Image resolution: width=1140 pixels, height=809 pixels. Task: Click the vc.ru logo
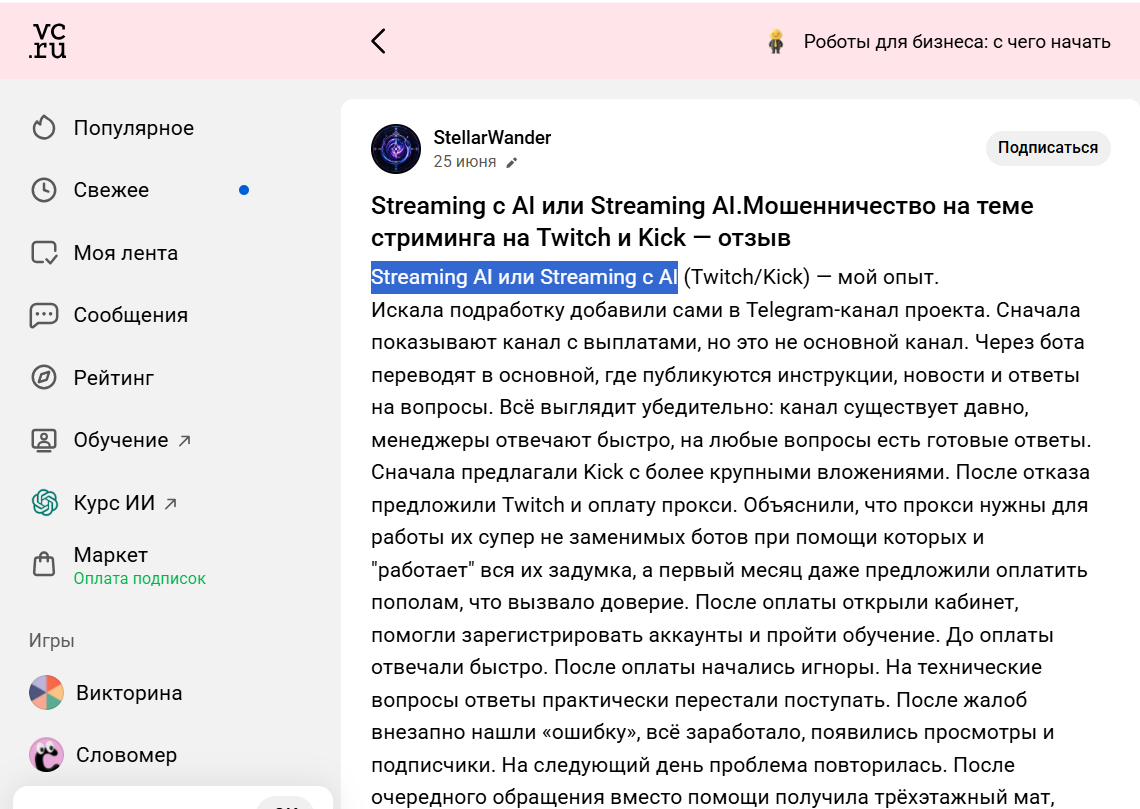click(48, 41)
